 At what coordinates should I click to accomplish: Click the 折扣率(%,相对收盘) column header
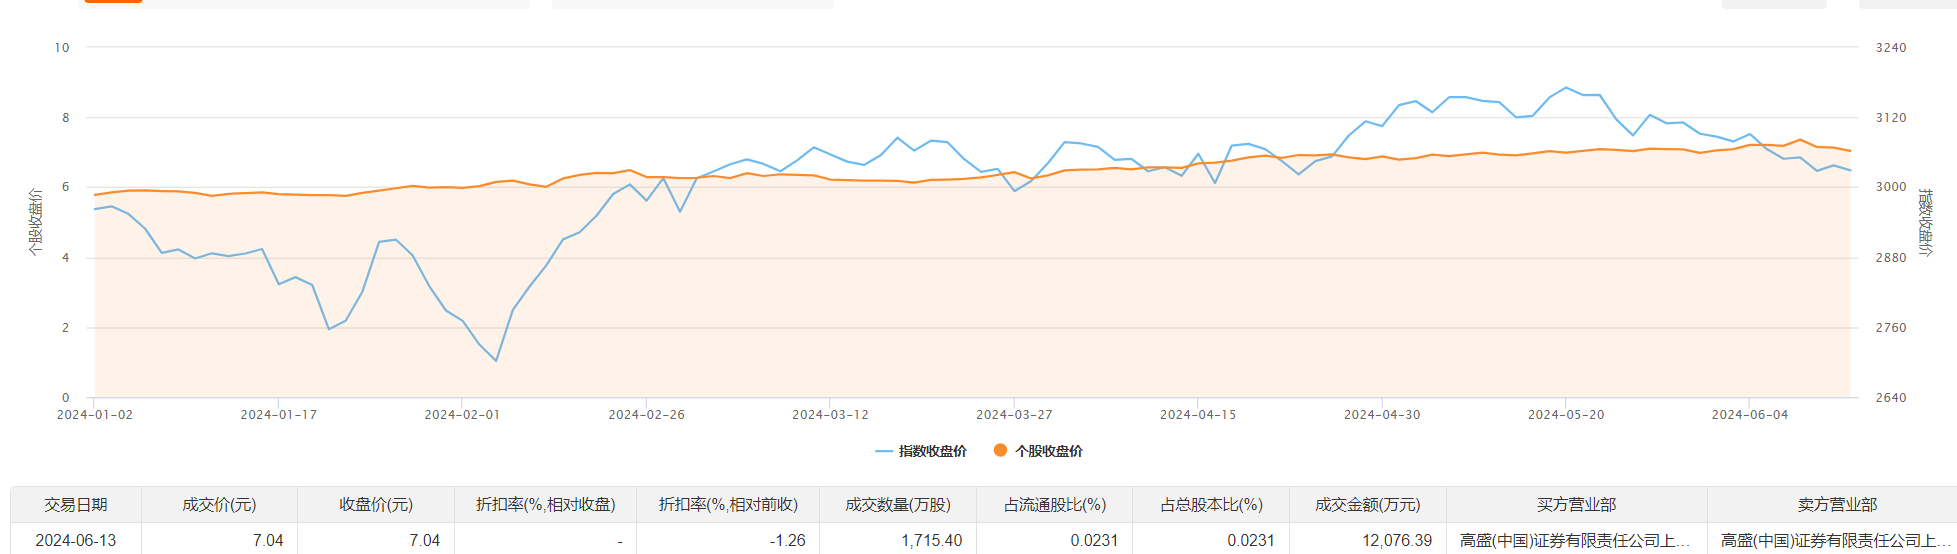(545, 505)
